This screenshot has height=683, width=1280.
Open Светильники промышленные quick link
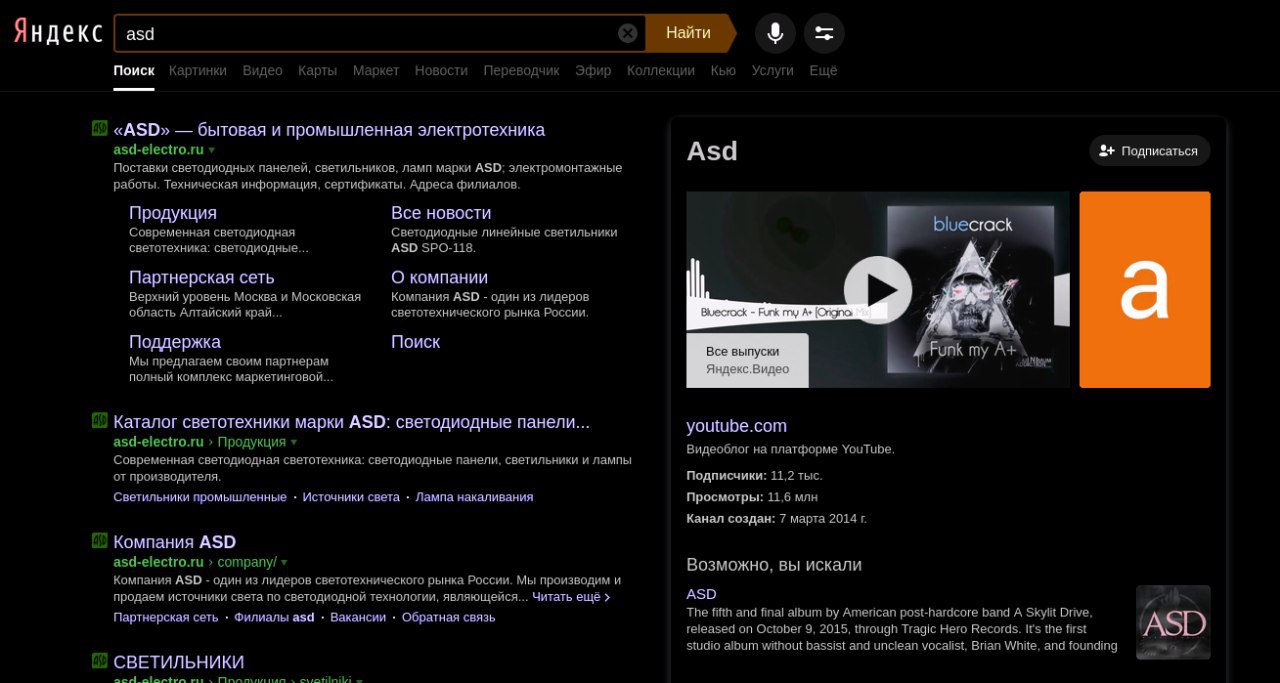click(200, 497)
